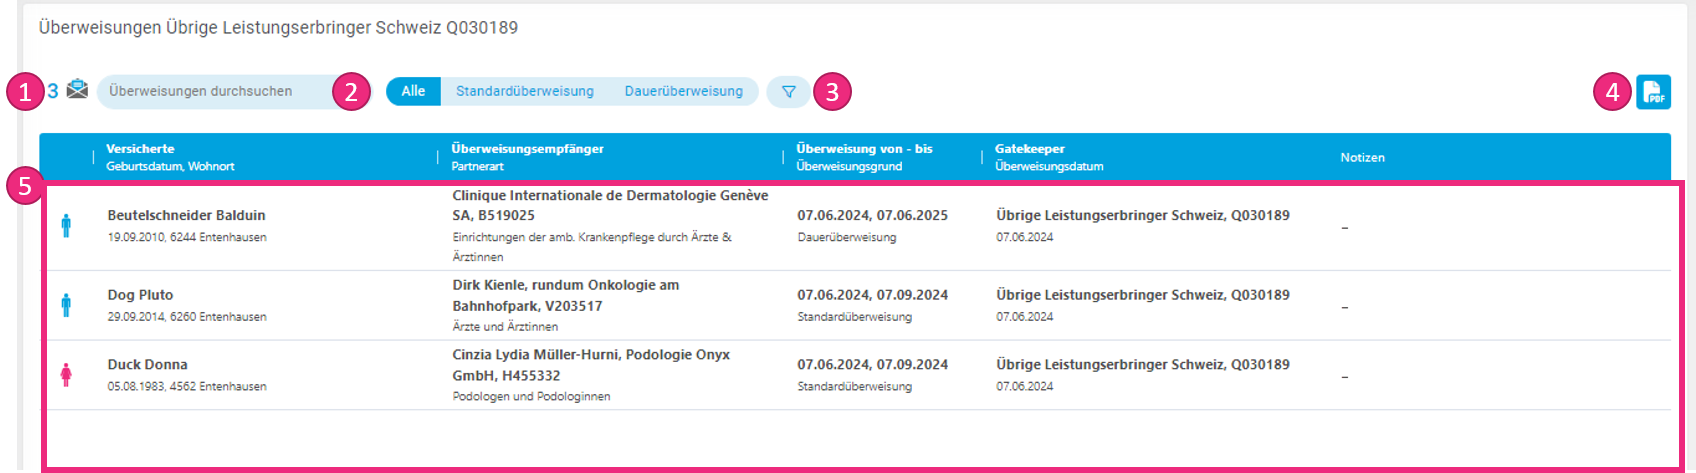Click Gatekeeper entry in Dog Pluto row
Viewport: 1696px width, 473px height.
[1142, 295]
